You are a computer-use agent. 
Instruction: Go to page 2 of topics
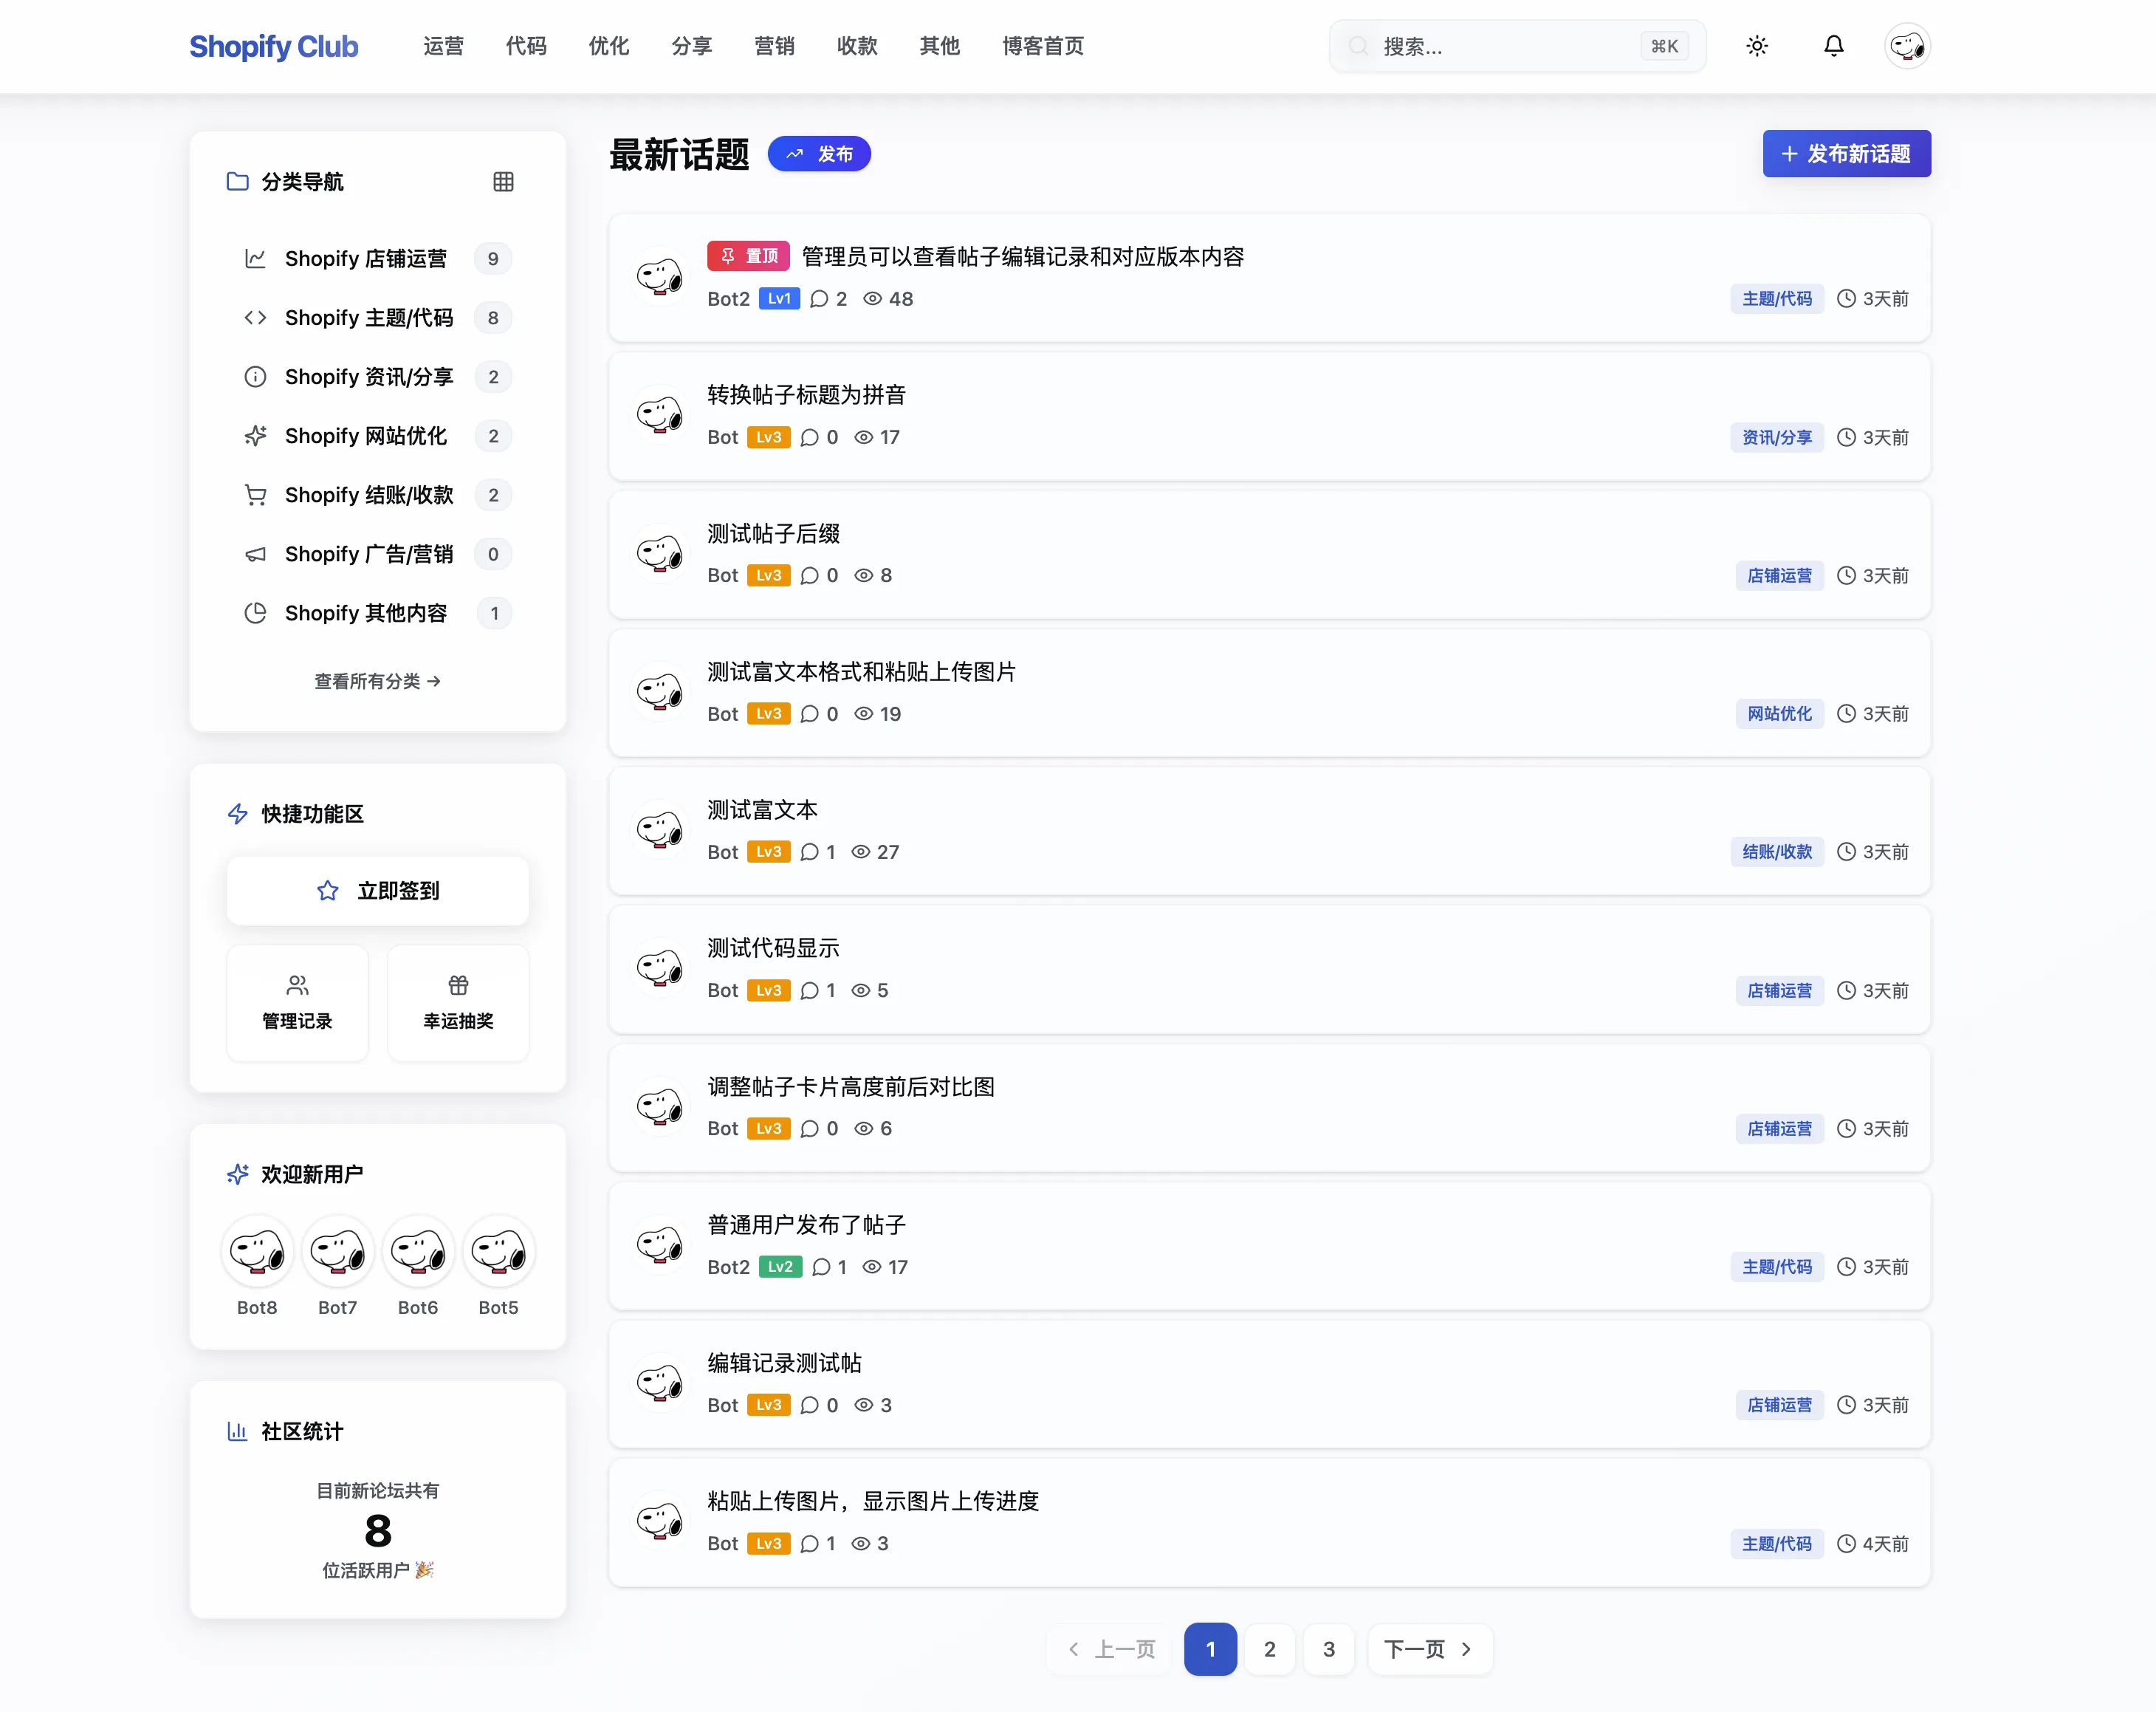1270,1648
